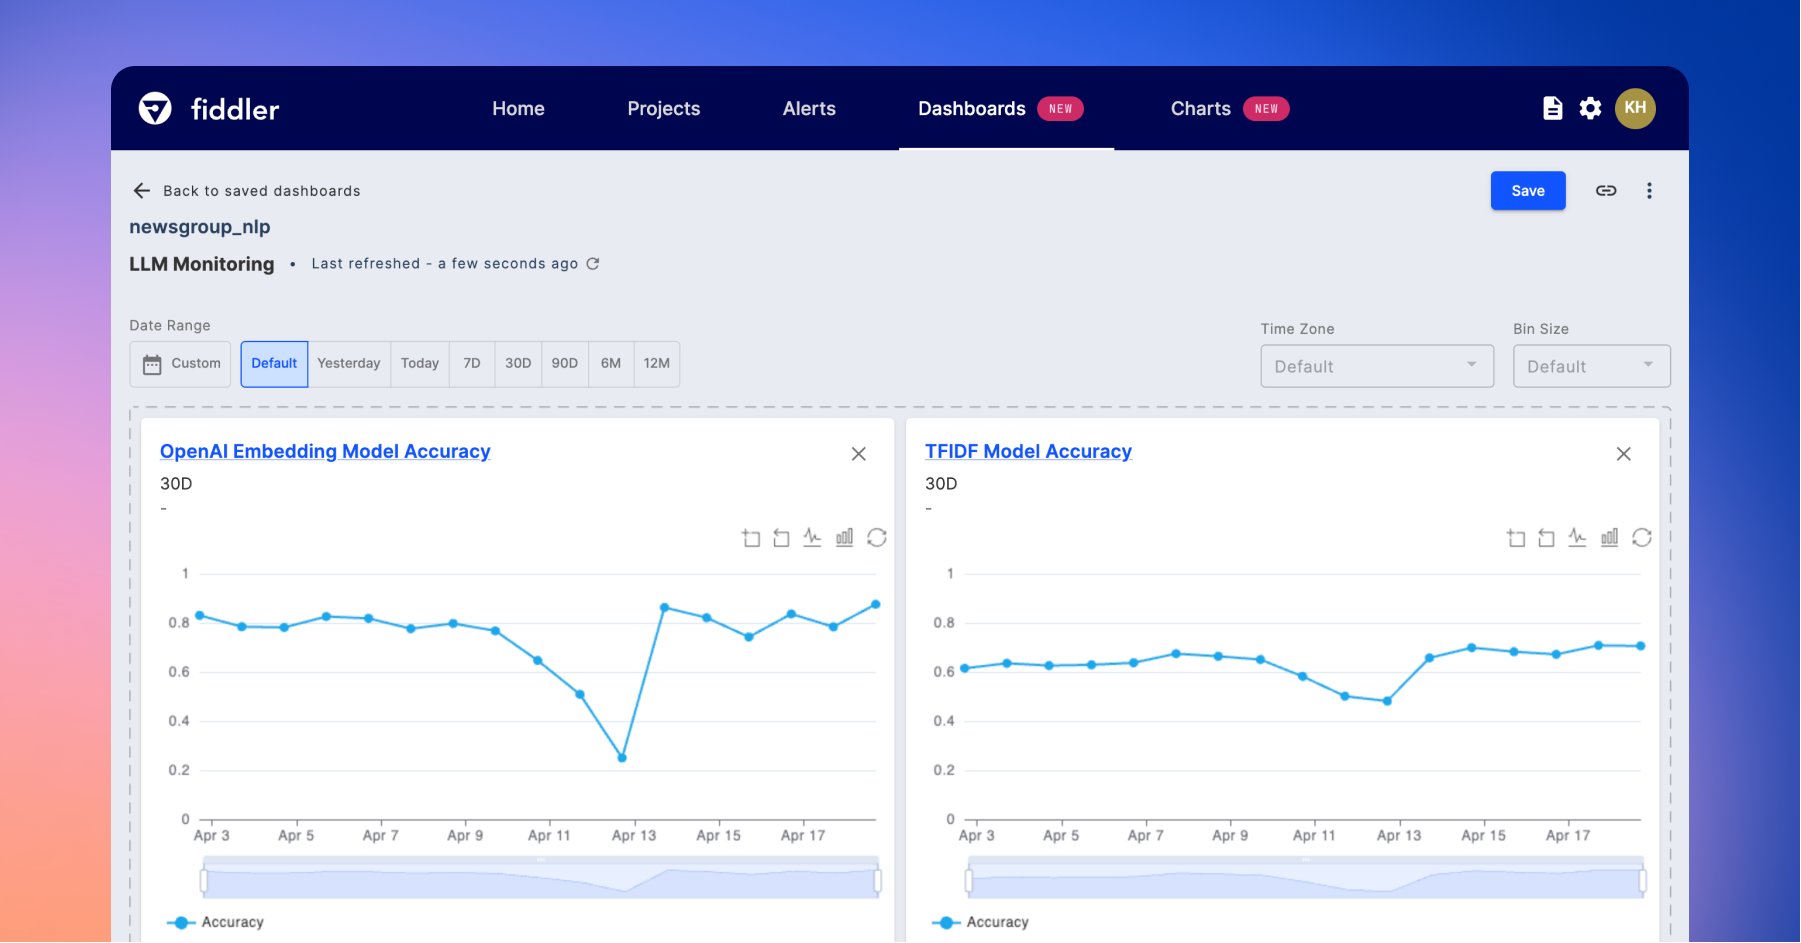This screenshot has width=1801, height=943.
Task: Open the Bin Size dropdown
Action: (1590, 365)
